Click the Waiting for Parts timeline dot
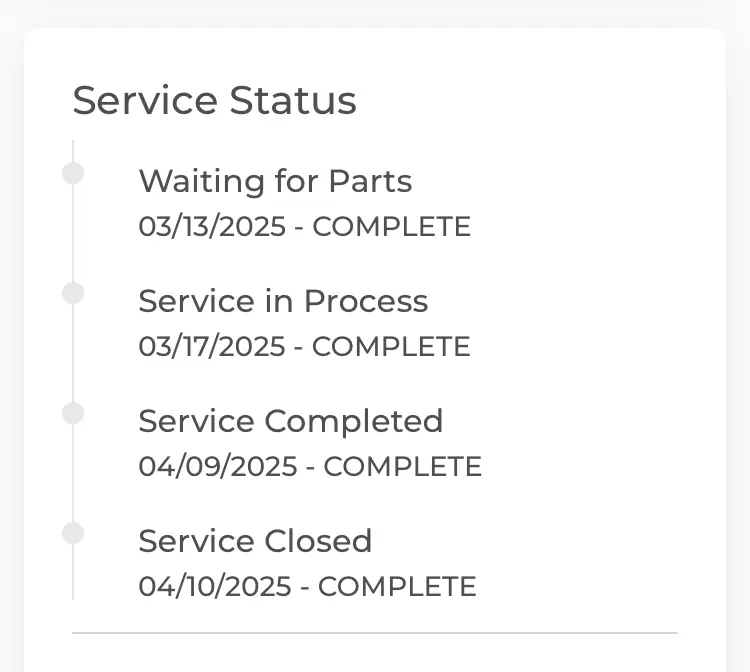 point(73,174)
